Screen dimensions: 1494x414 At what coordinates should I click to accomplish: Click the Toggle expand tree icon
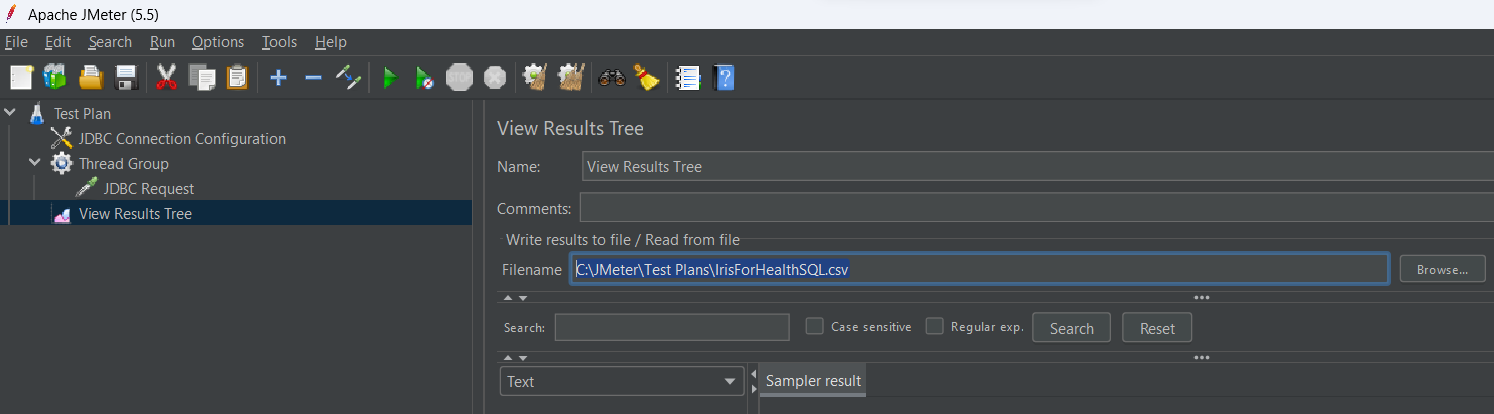click(x=348, y=78)
